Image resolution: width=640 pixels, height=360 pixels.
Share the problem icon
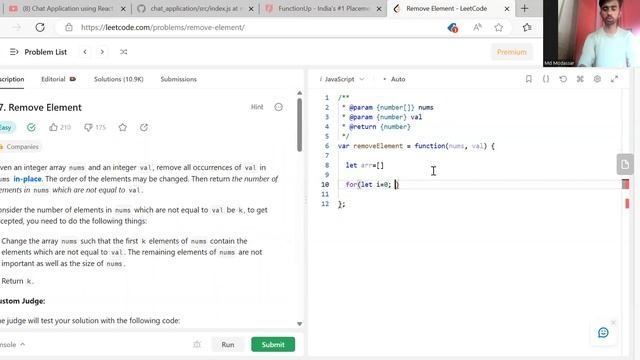point(144,127)
